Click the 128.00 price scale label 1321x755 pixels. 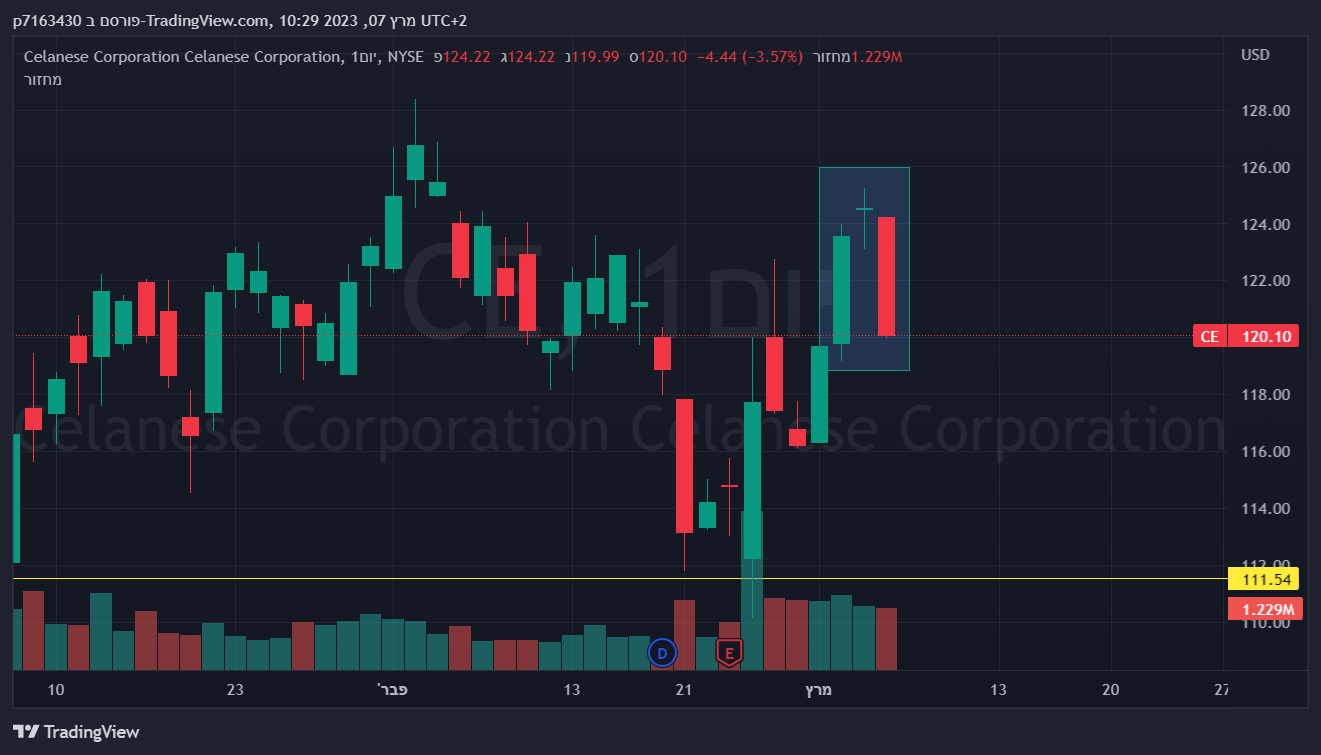pyautogui.click(x=1265, y=110)
